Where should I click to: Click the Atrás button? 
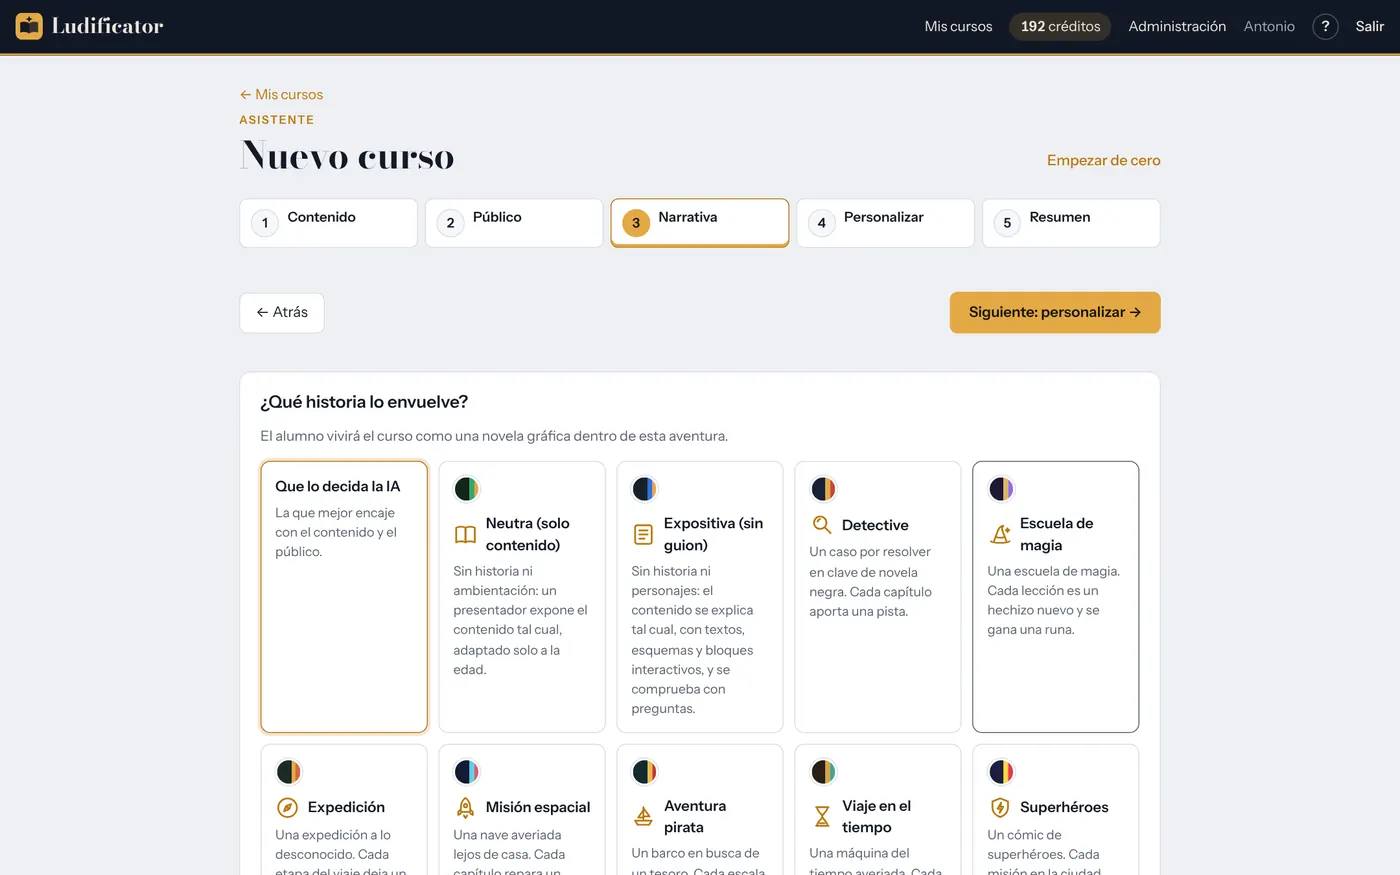point(282,313)
